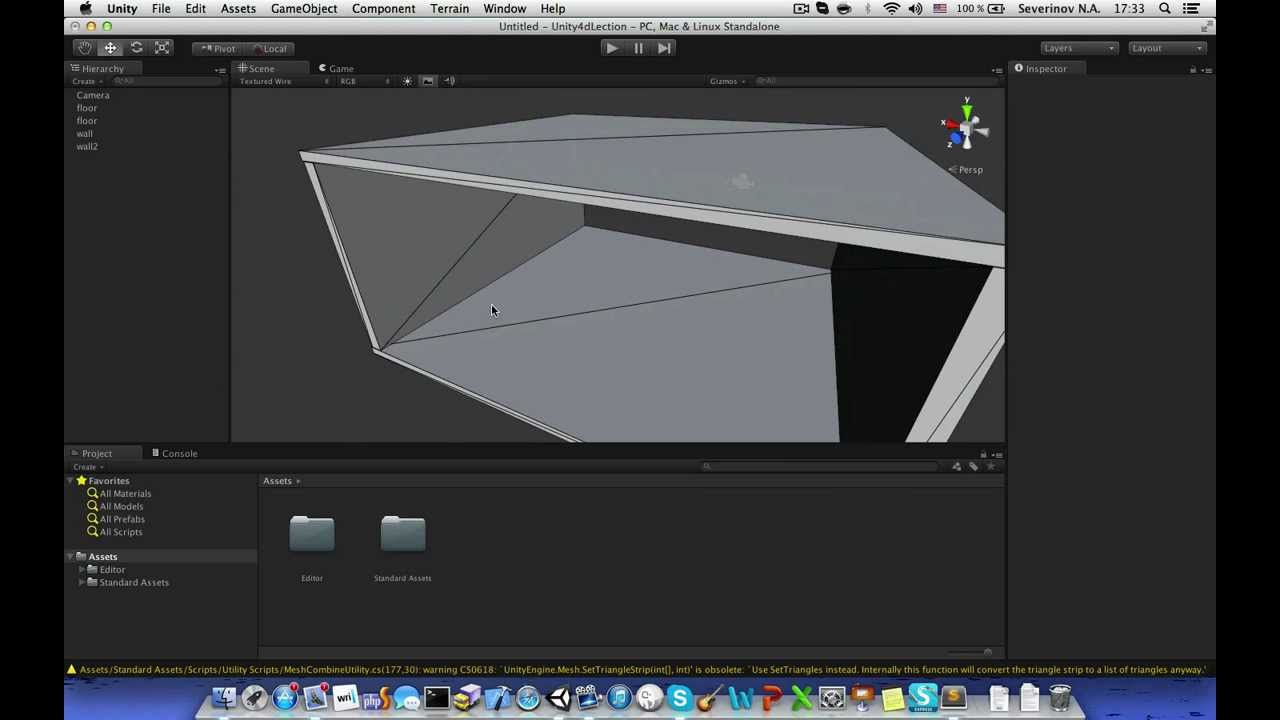Open the Standard Assets folder thumbnail
This screenshot has height=720, width=1280.
[403, 535]
